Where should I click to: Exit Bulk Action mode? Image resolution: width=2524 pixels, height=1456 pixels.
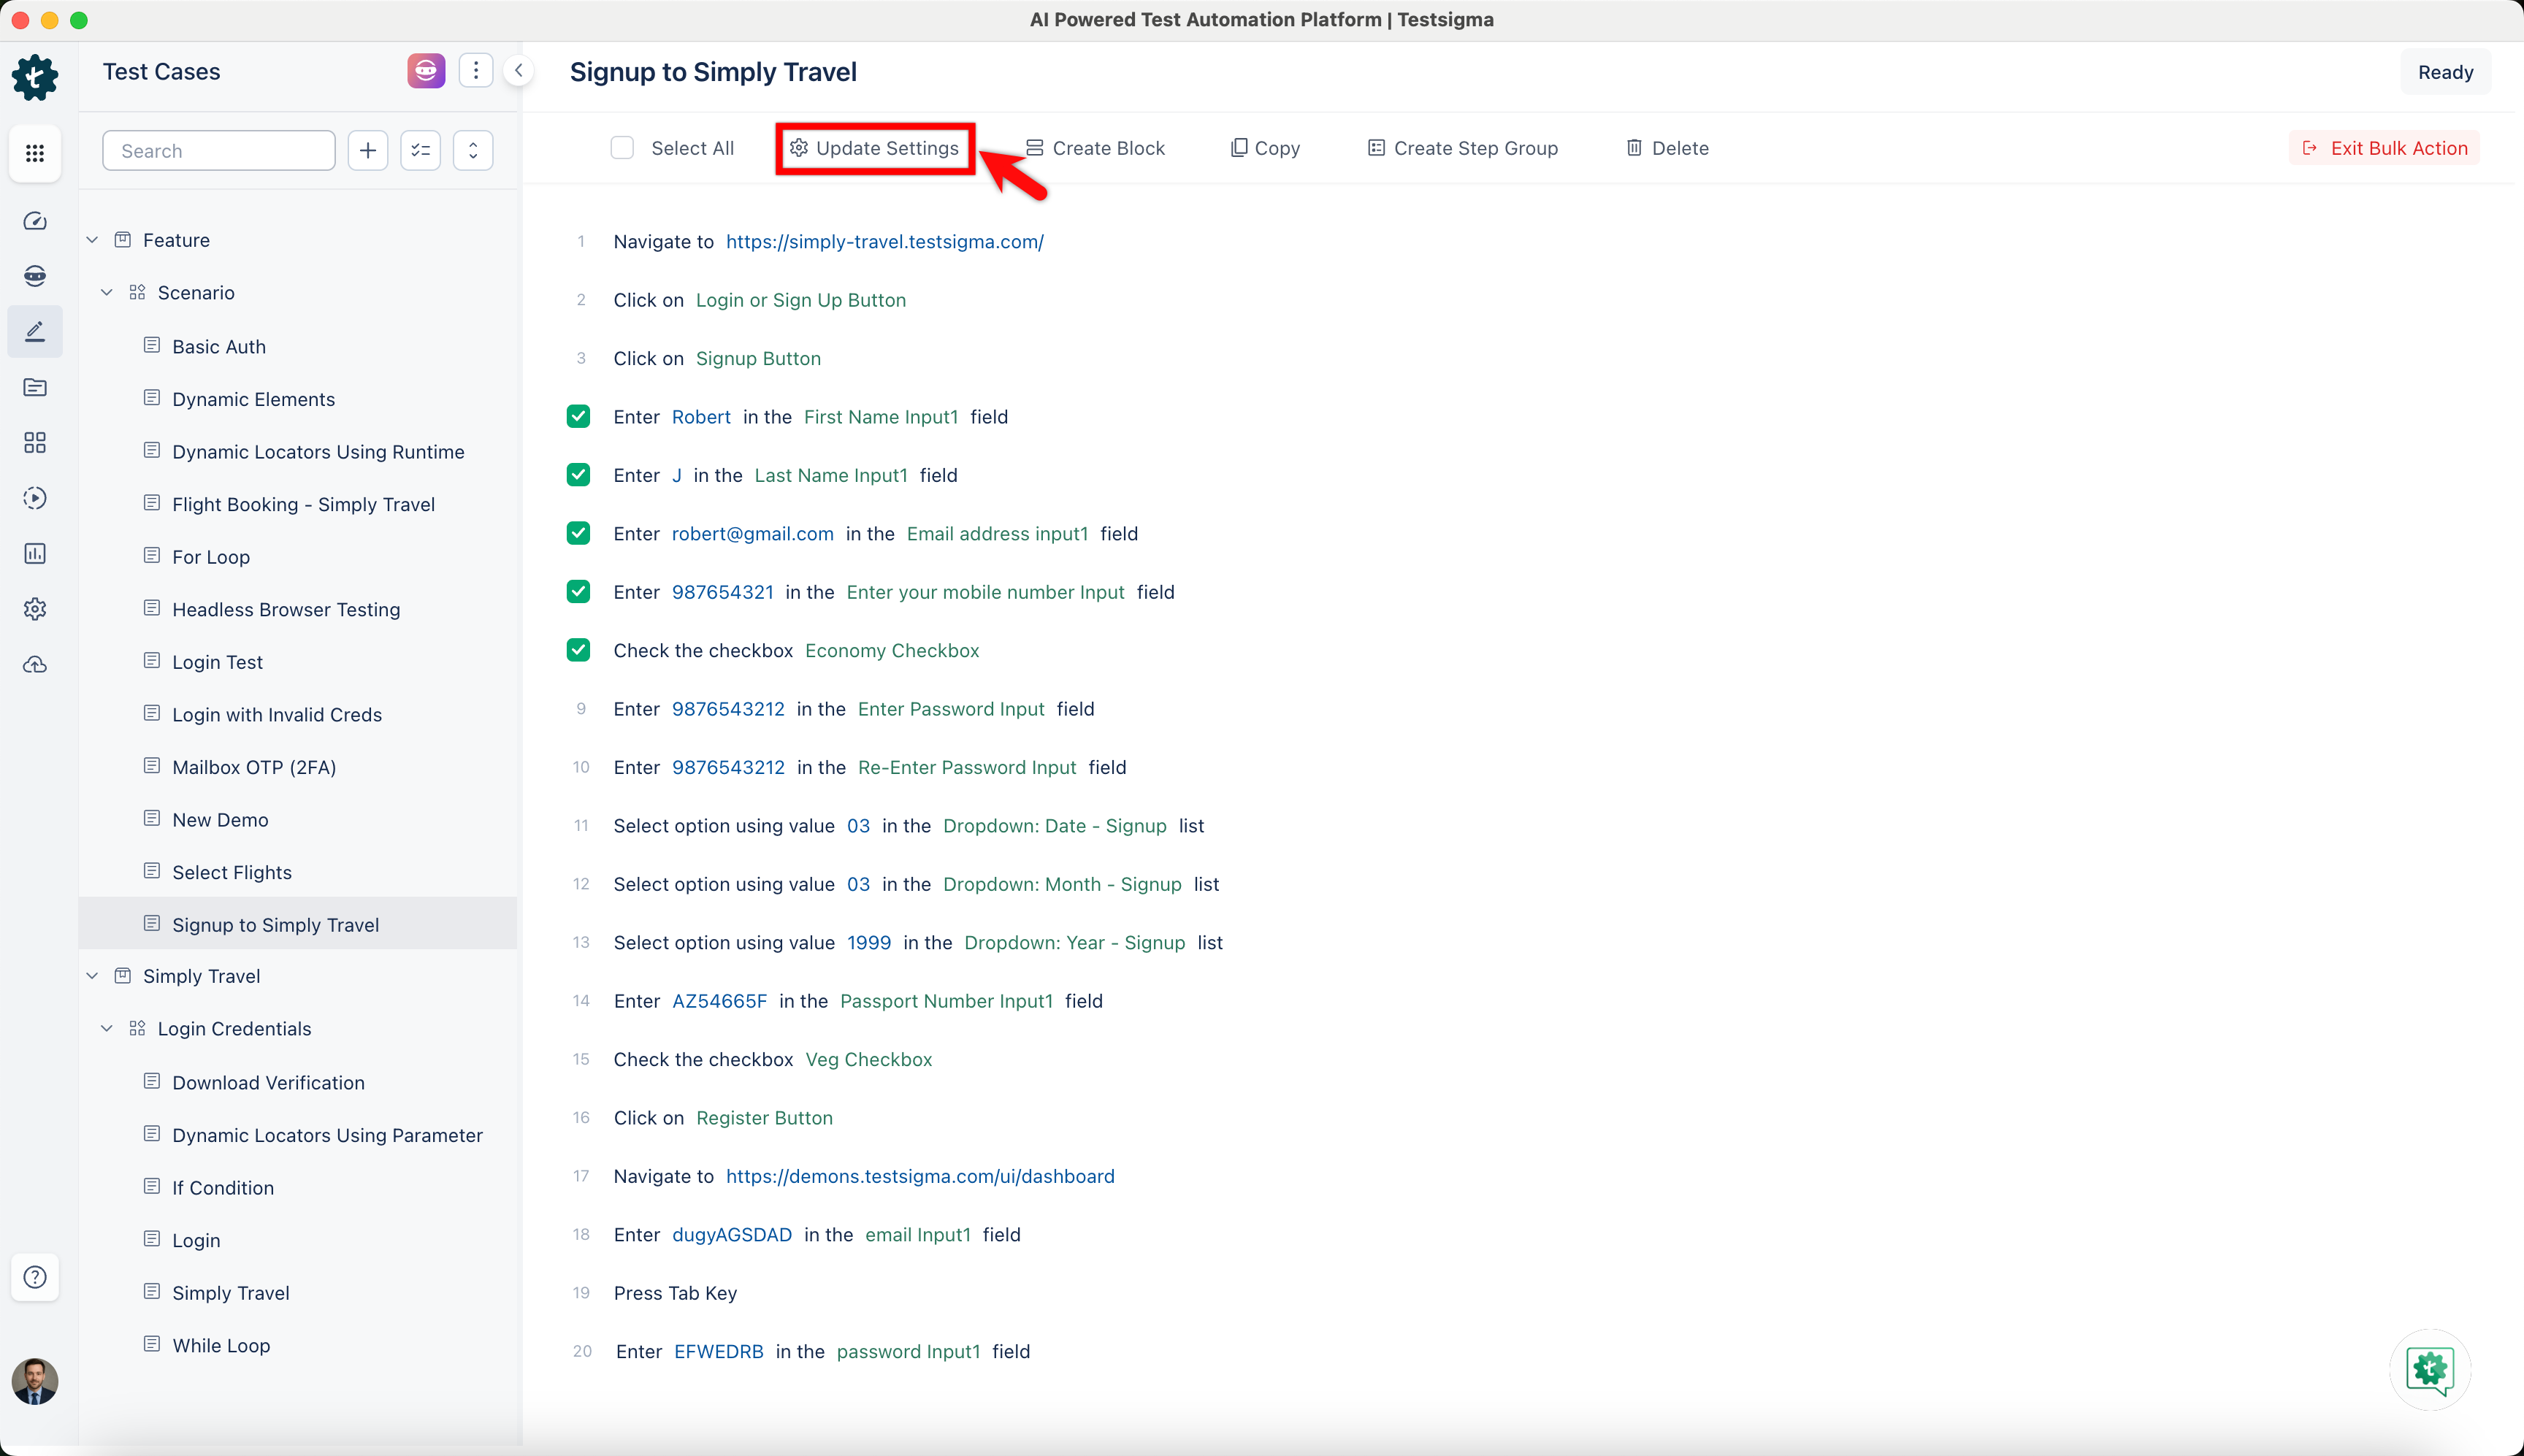pyautogui.click(x=2385, y=148)
